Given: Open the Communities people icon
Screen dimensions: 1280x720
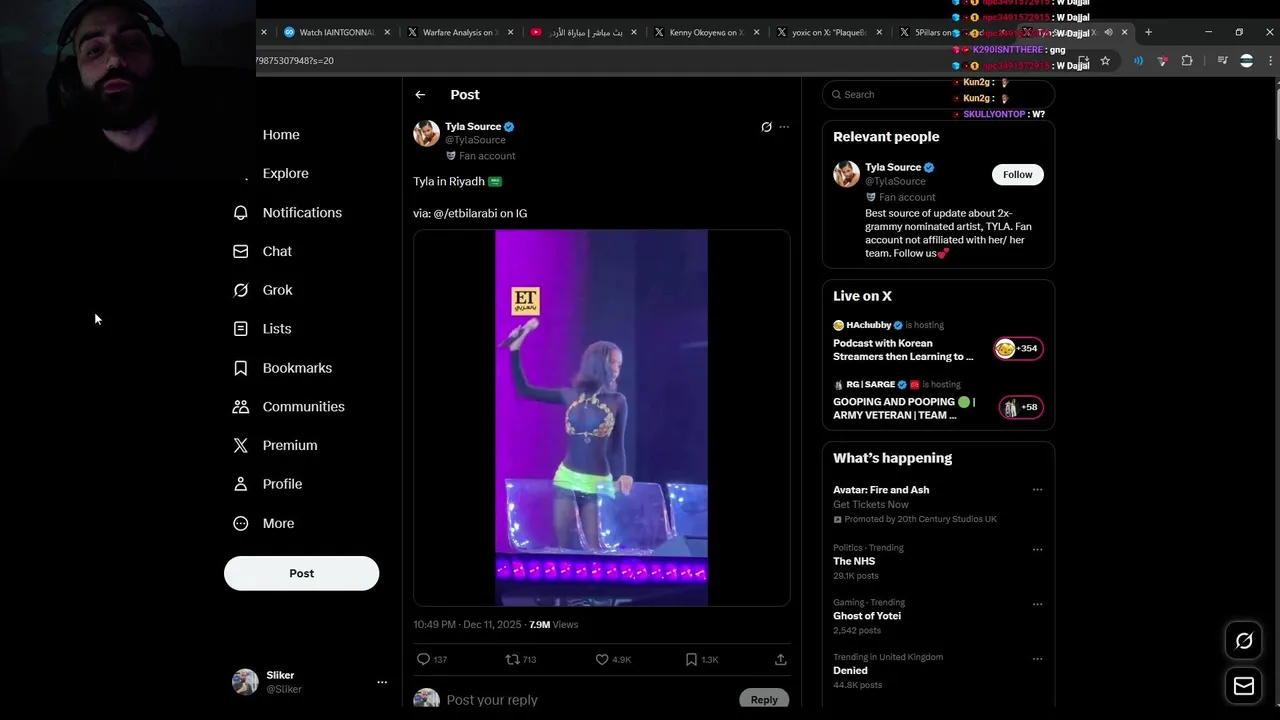Looking at the screenshot, I should click(240, 407).
